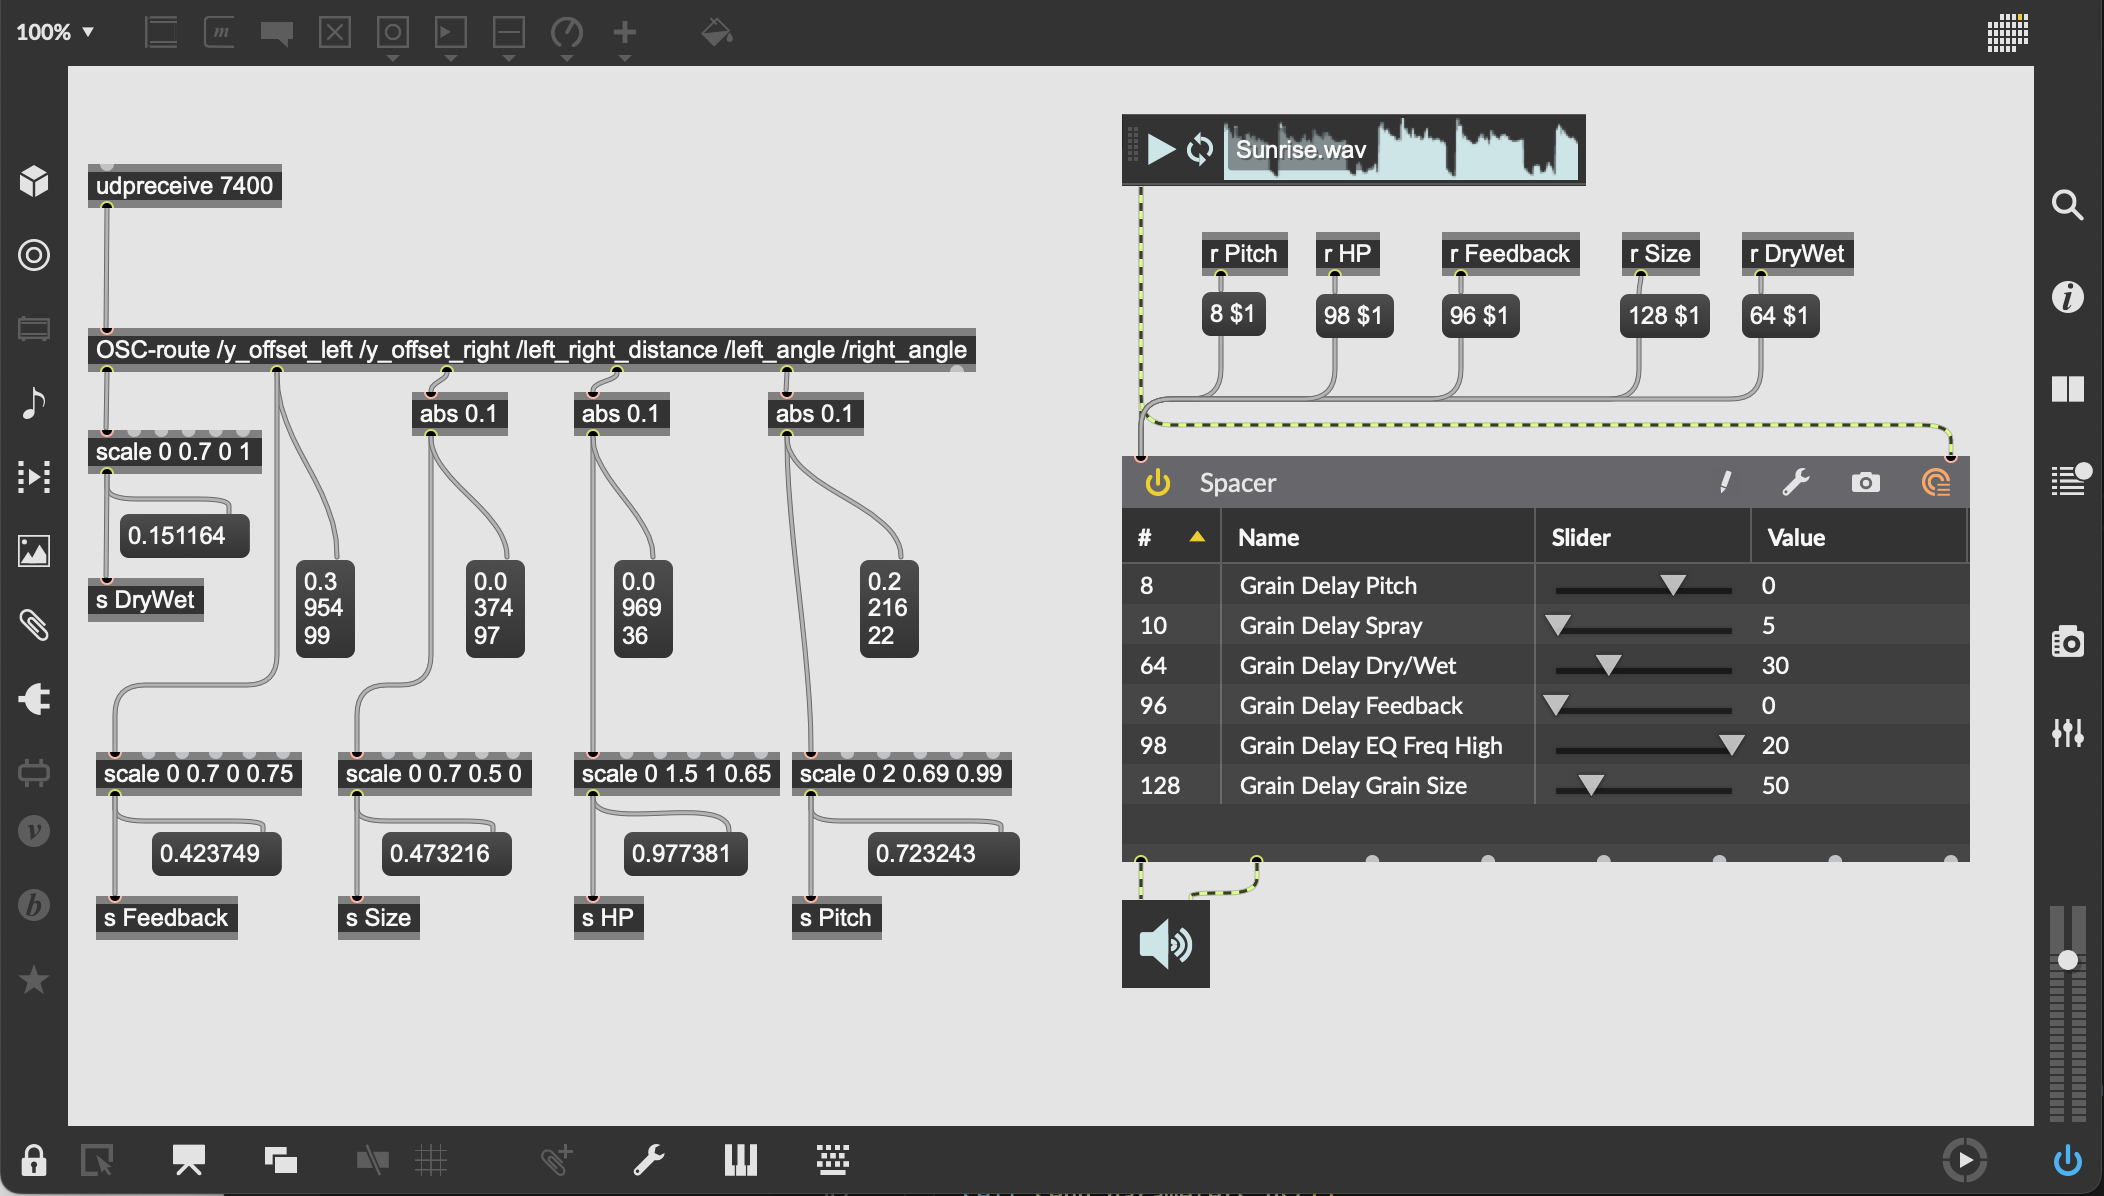Click the Grain Delay Pitch slider
The height and width of the screenshot is (1196, 2104).
(1643, 585)
